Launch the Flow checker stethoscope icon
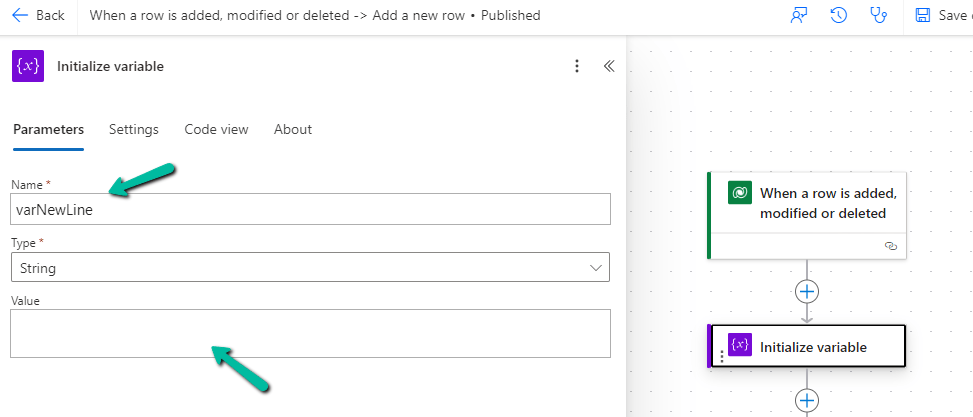This screenshot has height=417, width=973. click(x=879, y=16)
